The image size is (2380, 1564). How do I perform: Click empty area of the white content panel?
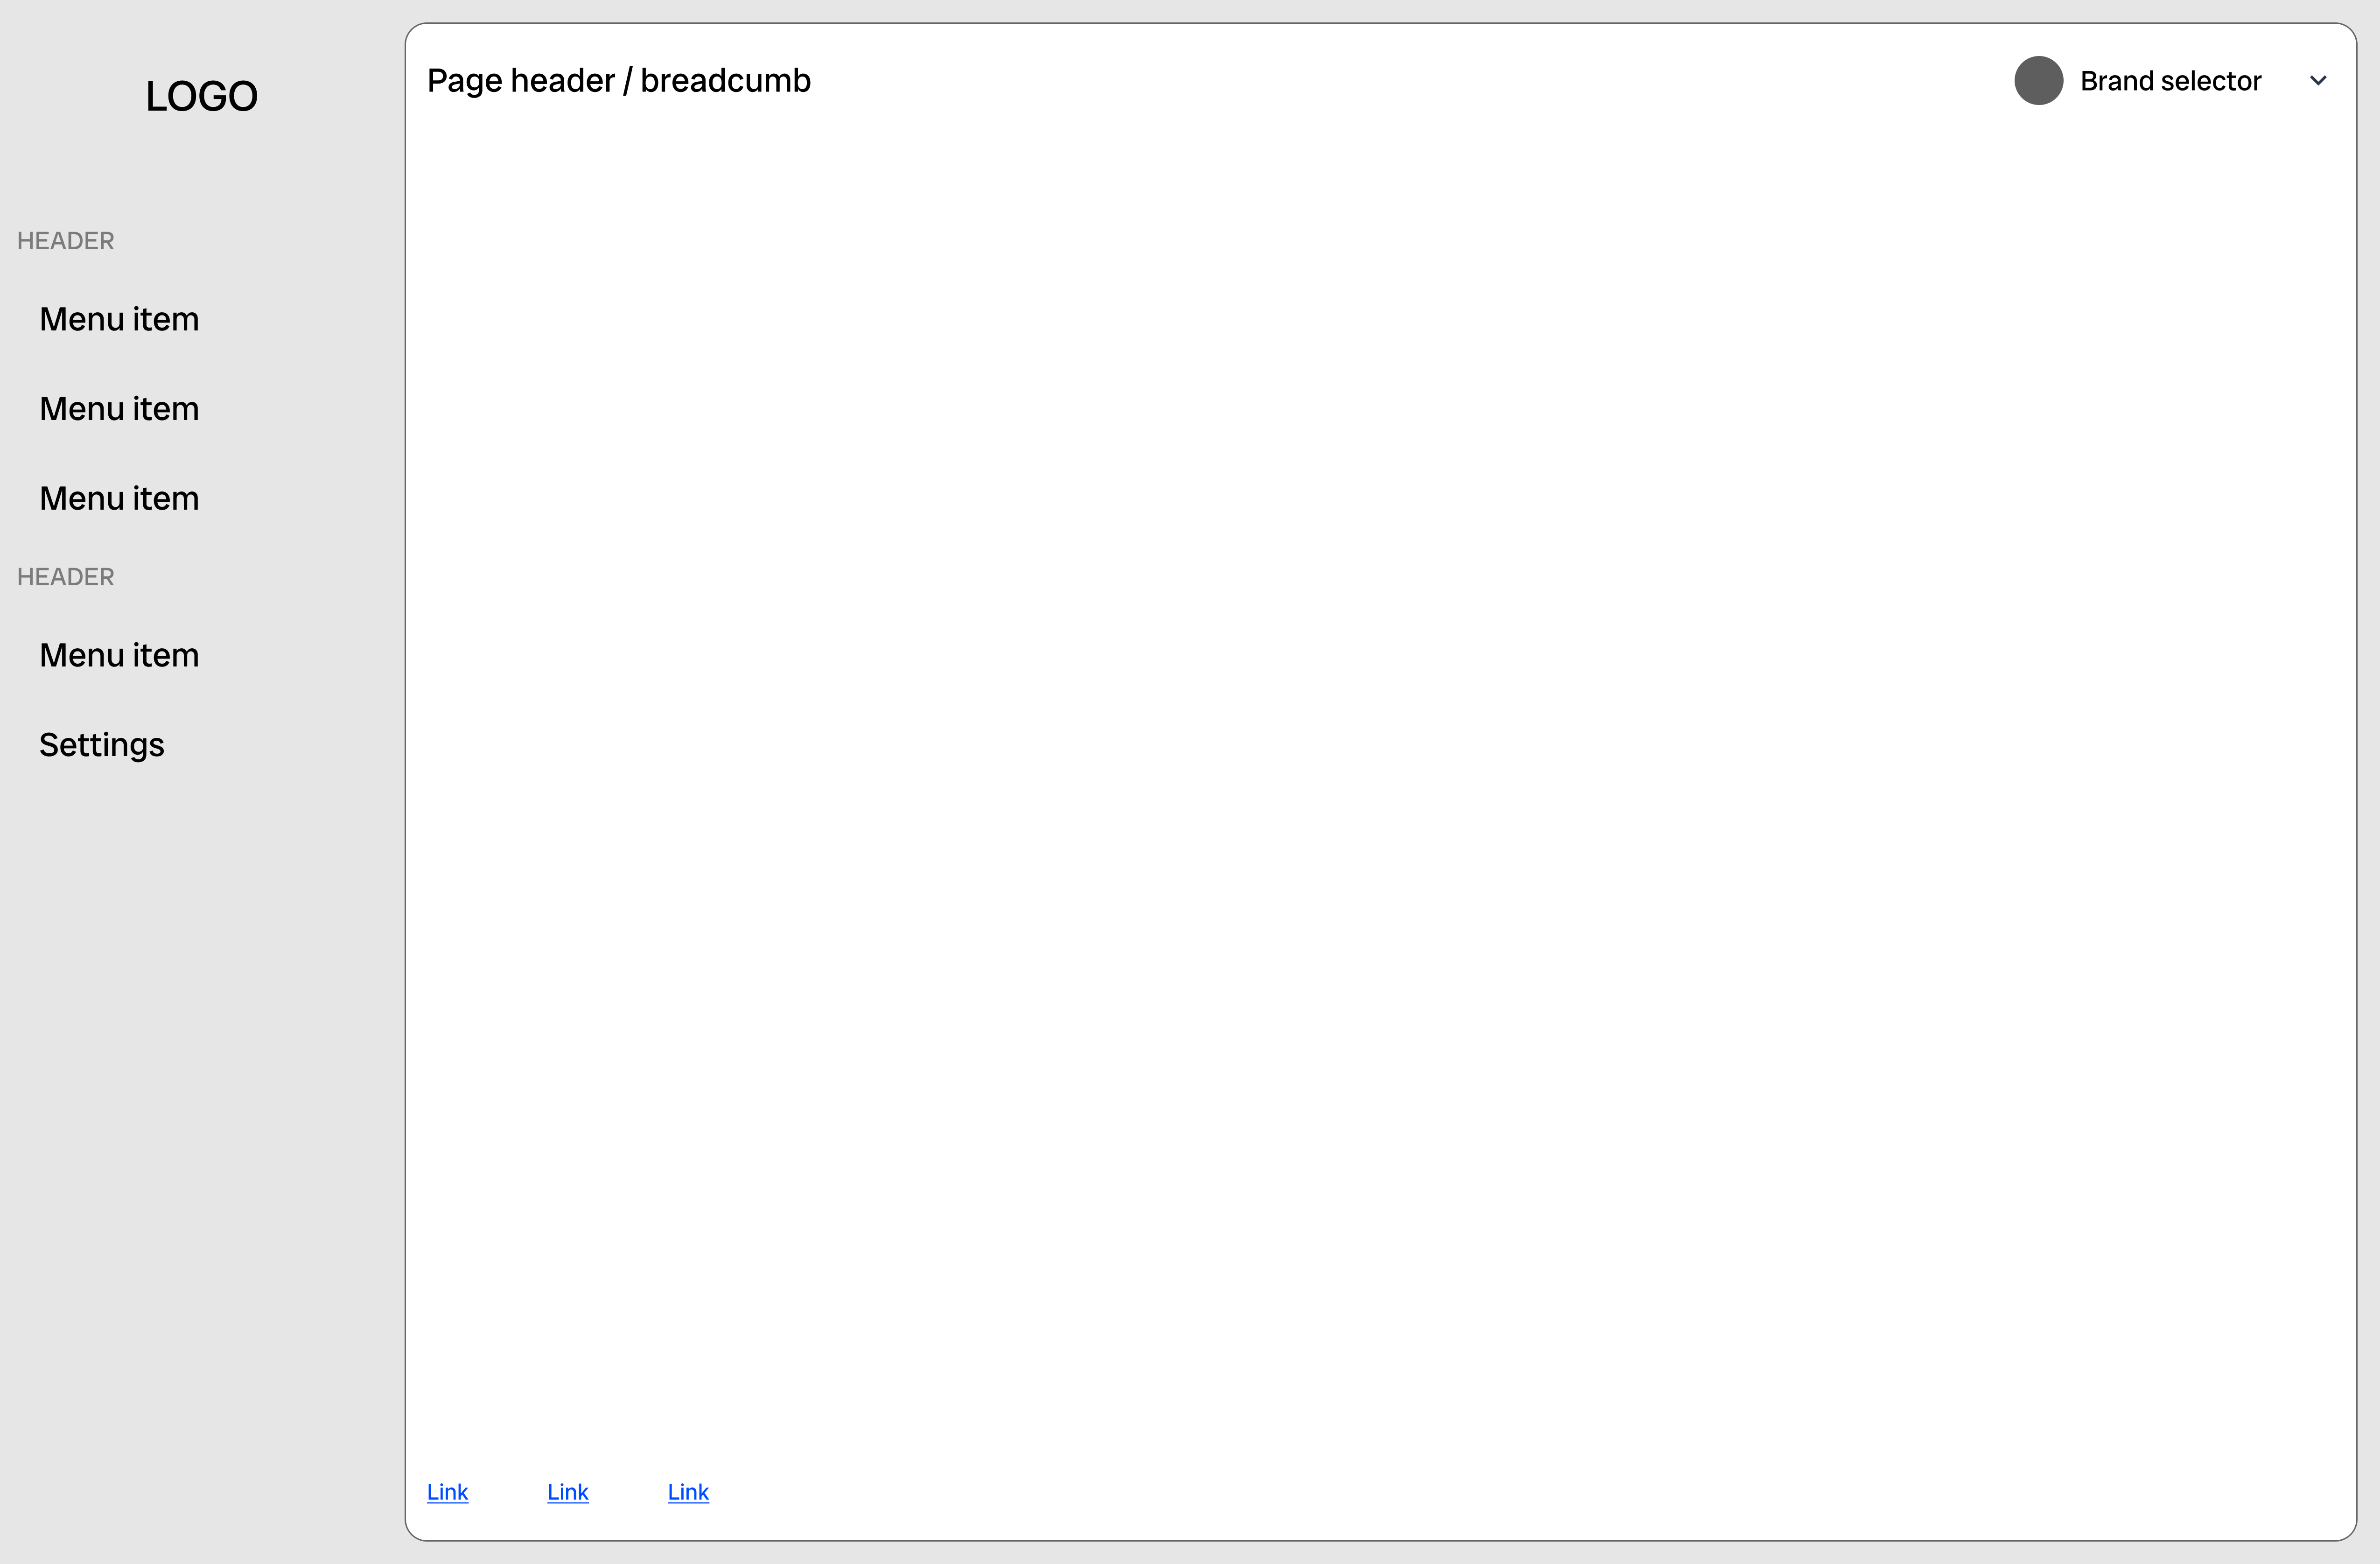coord(1380,780)
